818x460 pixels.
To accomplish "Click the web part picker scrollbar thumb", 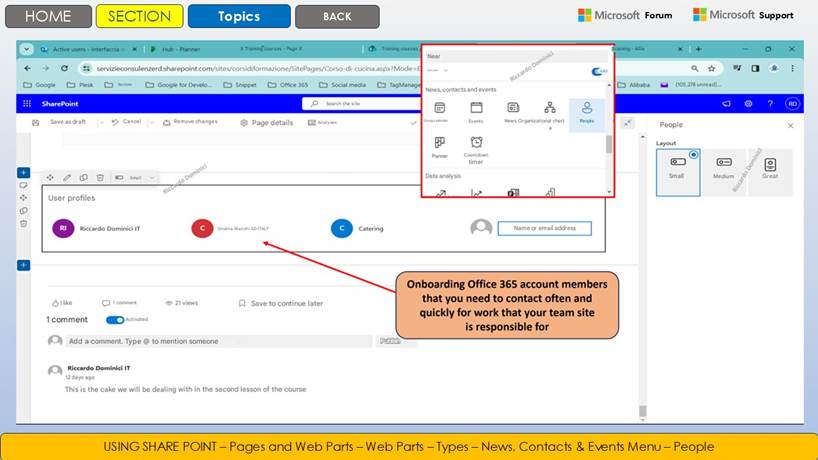I will tap(609, 145).
